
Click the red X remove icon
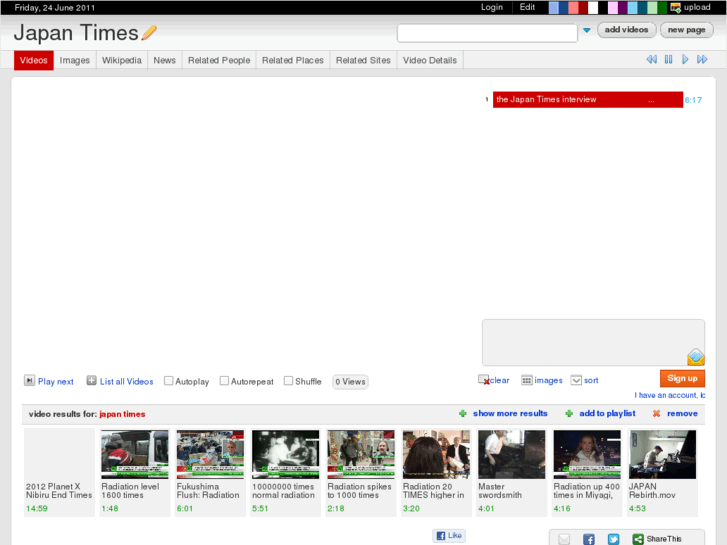[x=657, y=413]
